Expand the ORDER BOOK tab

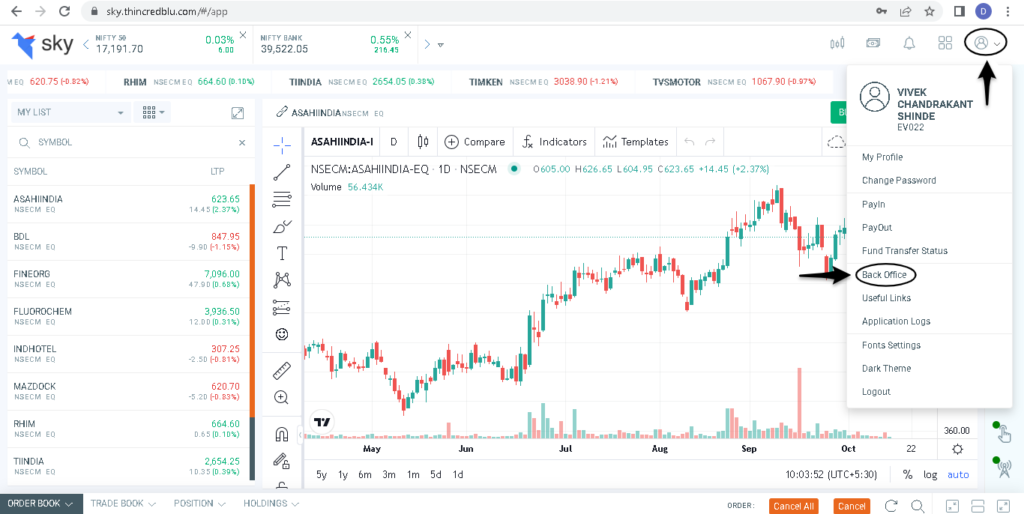[x=40, y=504]
